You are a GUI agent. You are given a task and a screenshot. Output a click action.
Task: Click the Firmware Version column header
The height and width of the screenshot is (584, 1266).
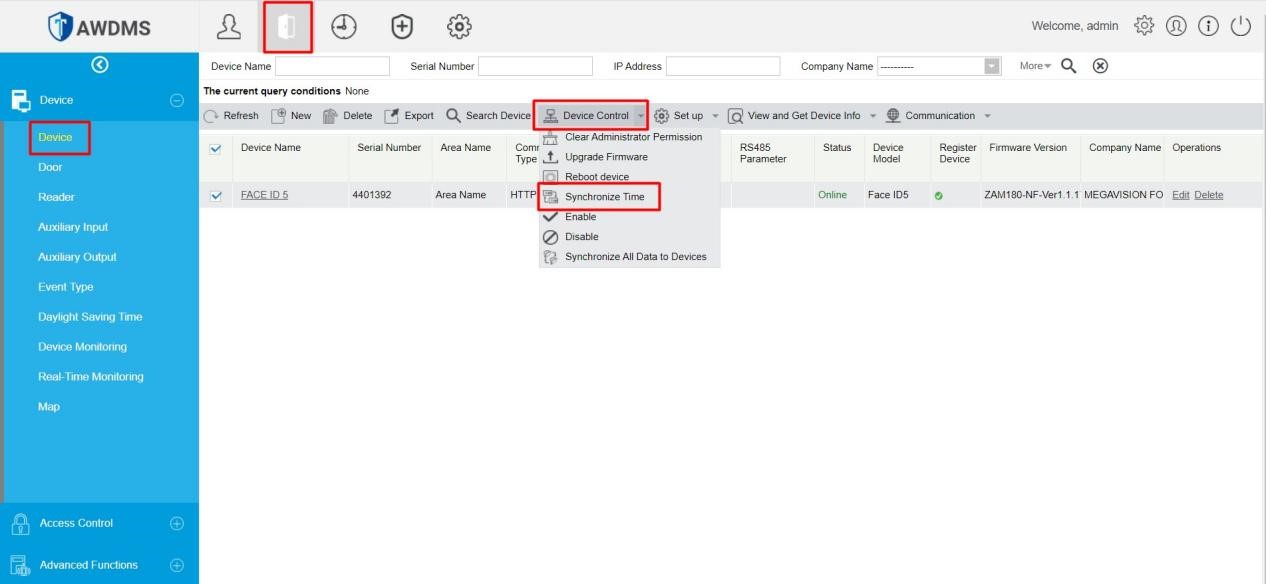coord(1028,148)
